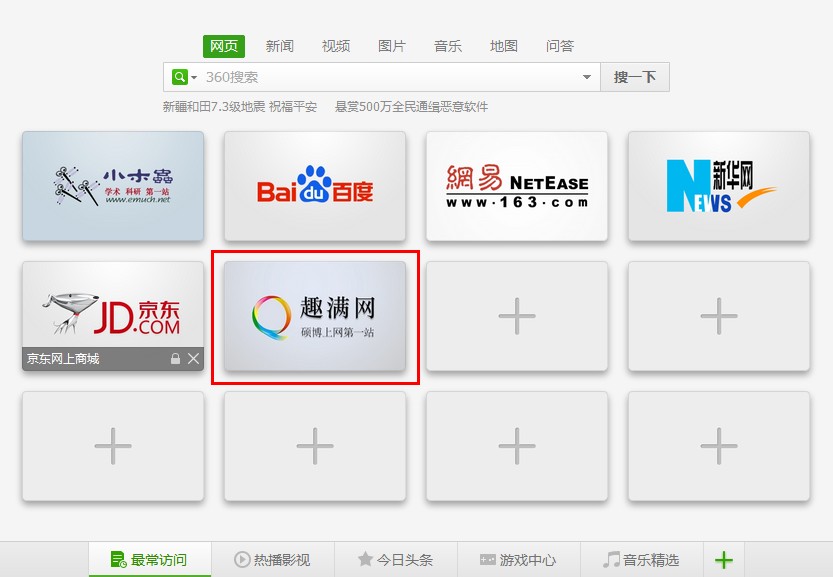Viewport: 833px width, 577px height.
Task: Open the Baidu 百度 site tile
Action: pos(315,186)
